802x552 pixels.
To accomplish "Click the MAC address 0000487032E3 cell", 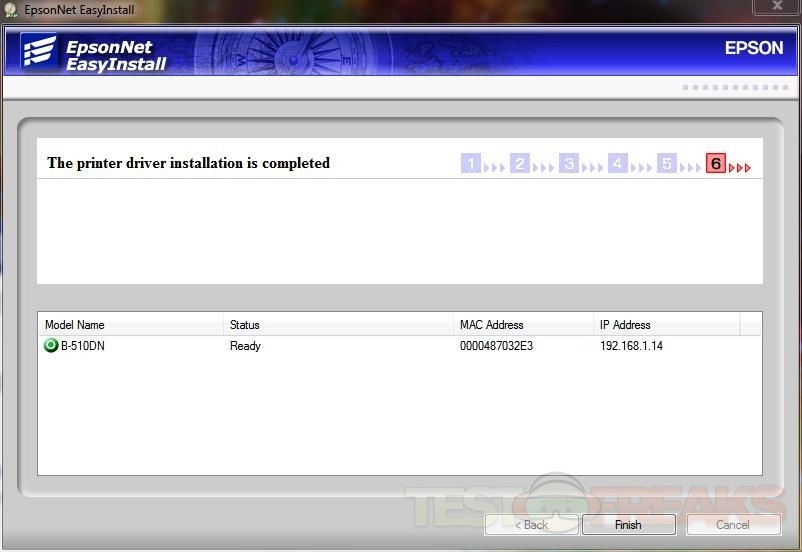I will tap(496, 346).
